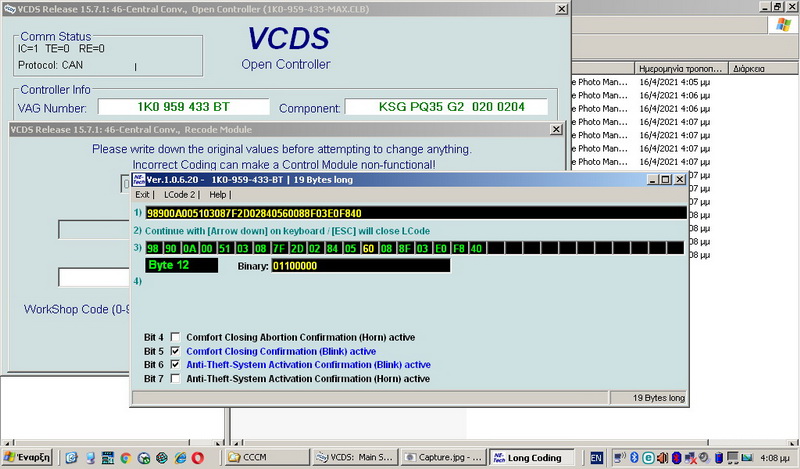Launch Internet Explorer from the quick launch bar

point(180,458)
